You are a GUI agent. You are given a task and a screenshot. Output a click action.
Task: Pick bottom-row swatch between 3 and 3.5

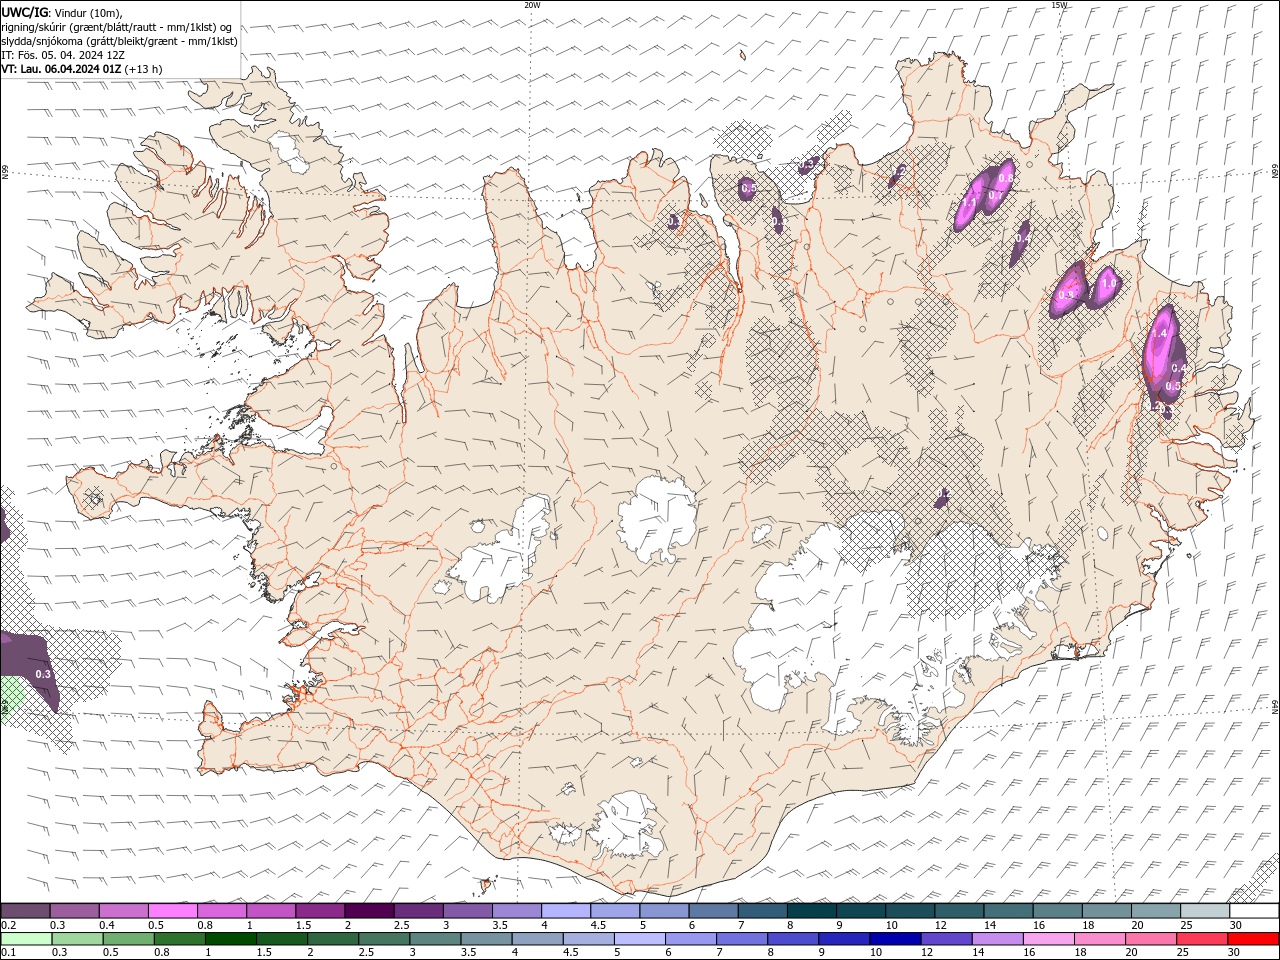(436, 939)
